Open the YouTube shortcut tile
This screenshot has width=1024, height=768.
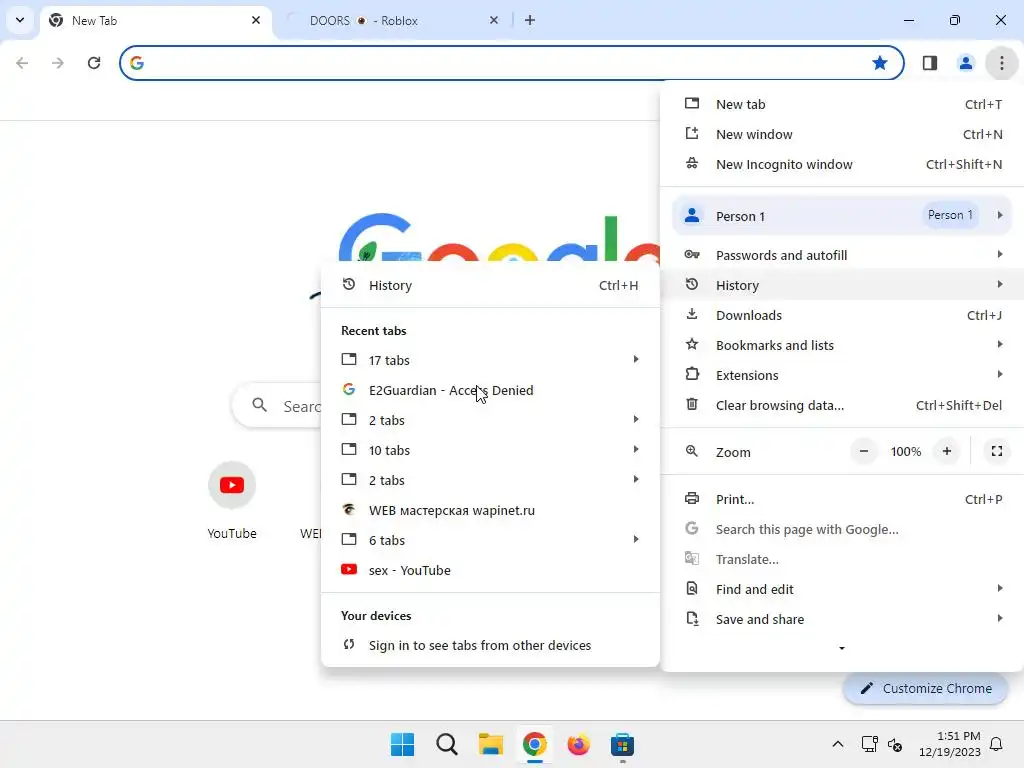coord(232,500)
